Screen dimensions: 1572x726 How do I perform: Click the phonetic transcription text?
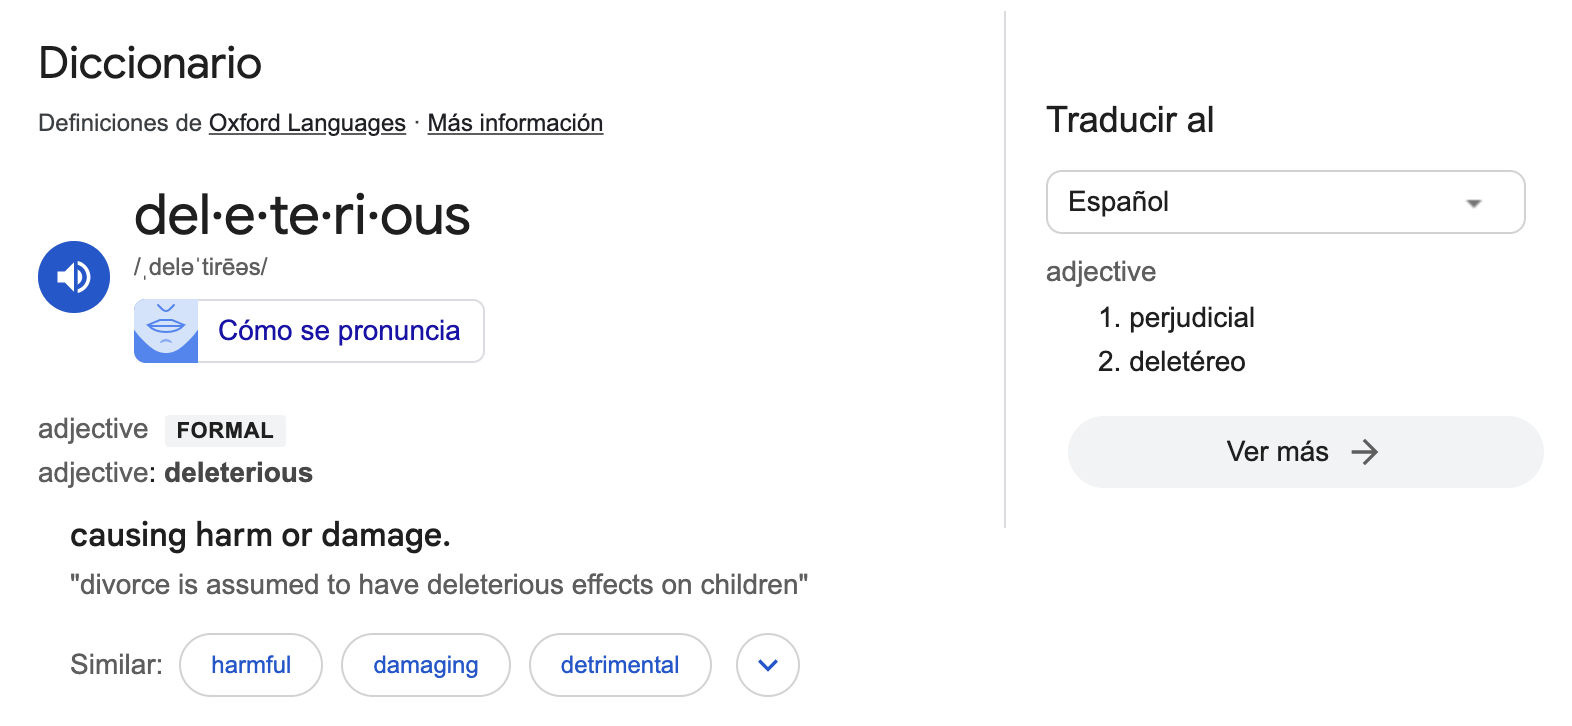coord(201,267)
